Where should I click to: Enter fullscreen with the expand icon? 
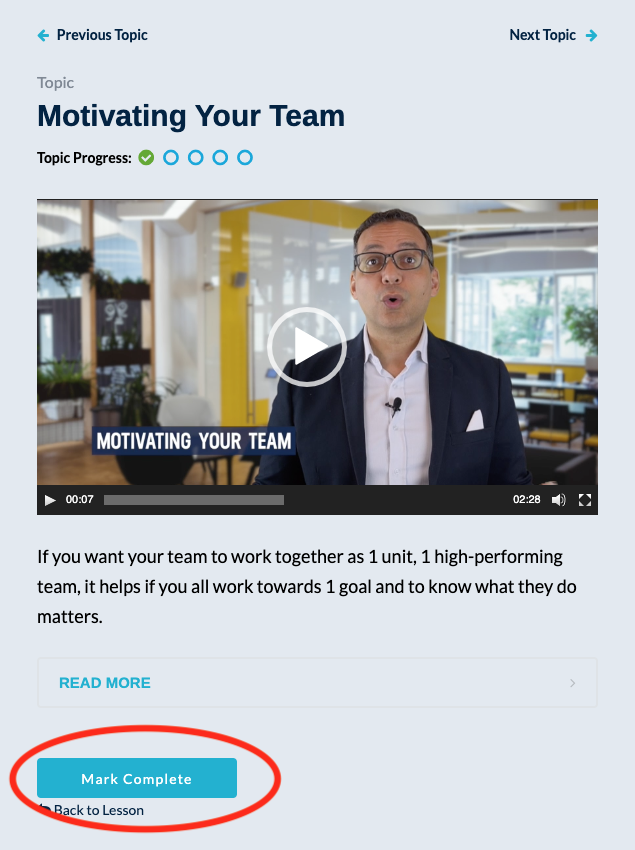click(x=585, y=500)
